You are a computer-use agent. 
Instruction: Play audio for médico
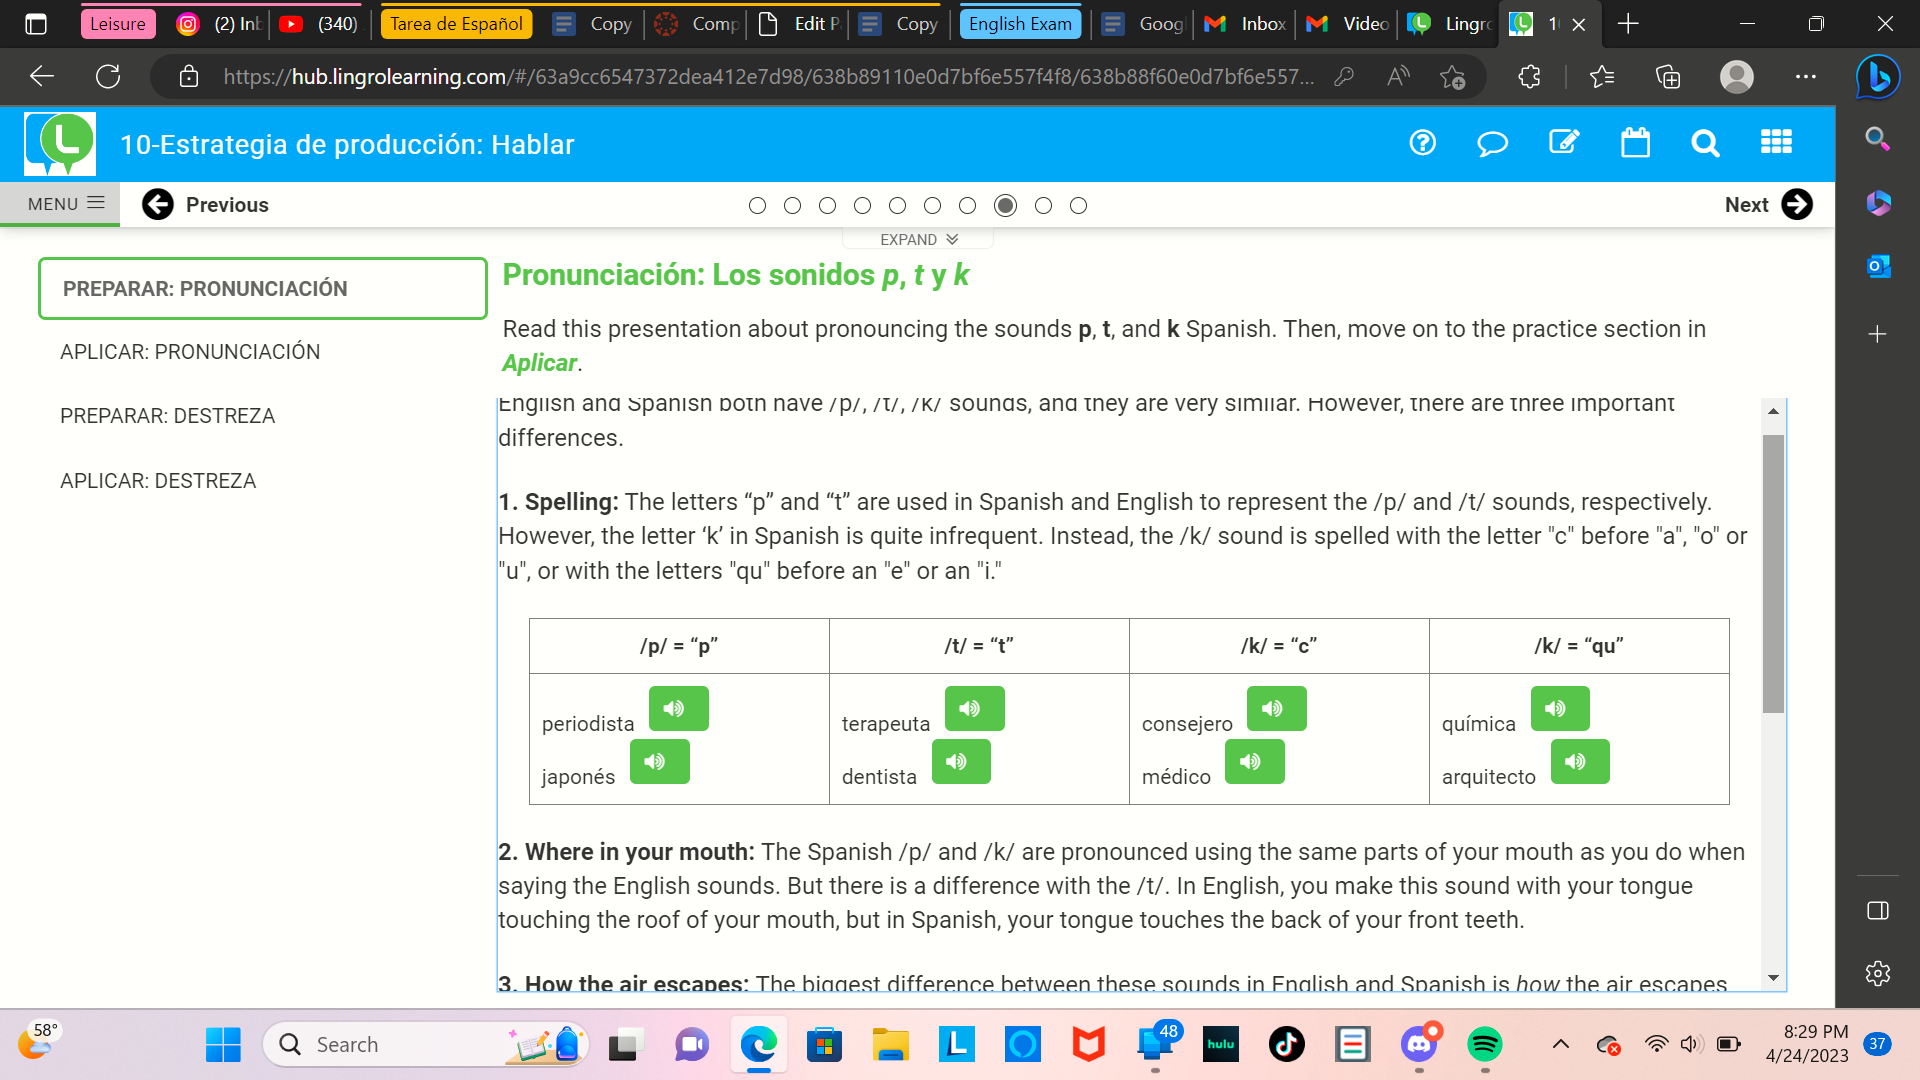1254,761
